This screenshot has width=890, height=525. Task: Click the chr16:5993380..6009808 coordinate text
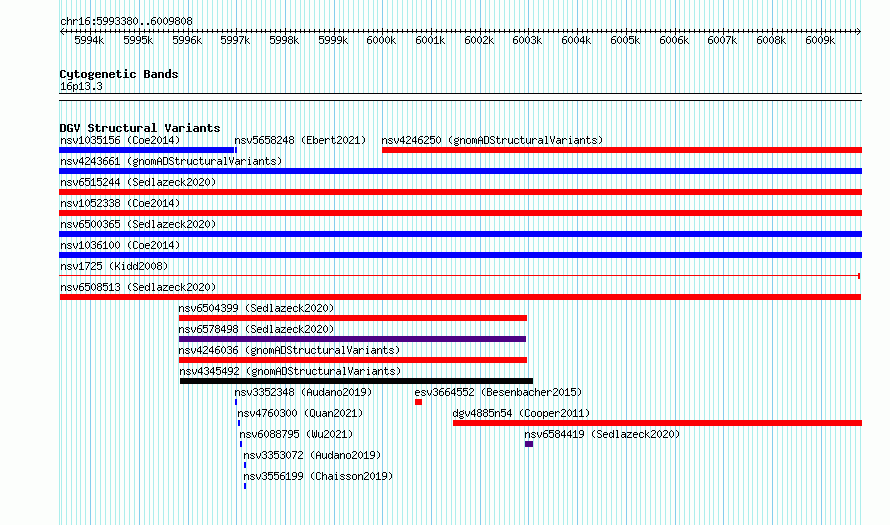pyautogui.click(x=126, y=22)
